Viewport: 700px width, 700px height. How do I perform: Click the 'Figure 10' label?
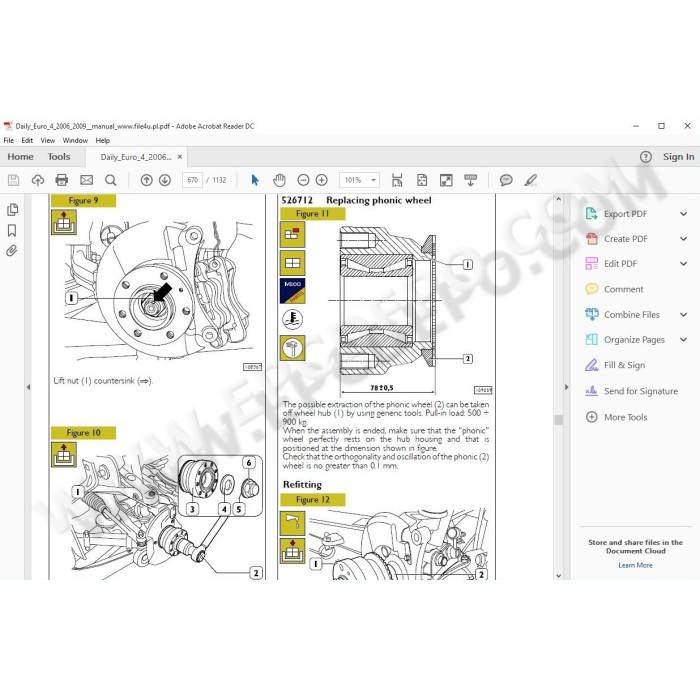(83, 433)
